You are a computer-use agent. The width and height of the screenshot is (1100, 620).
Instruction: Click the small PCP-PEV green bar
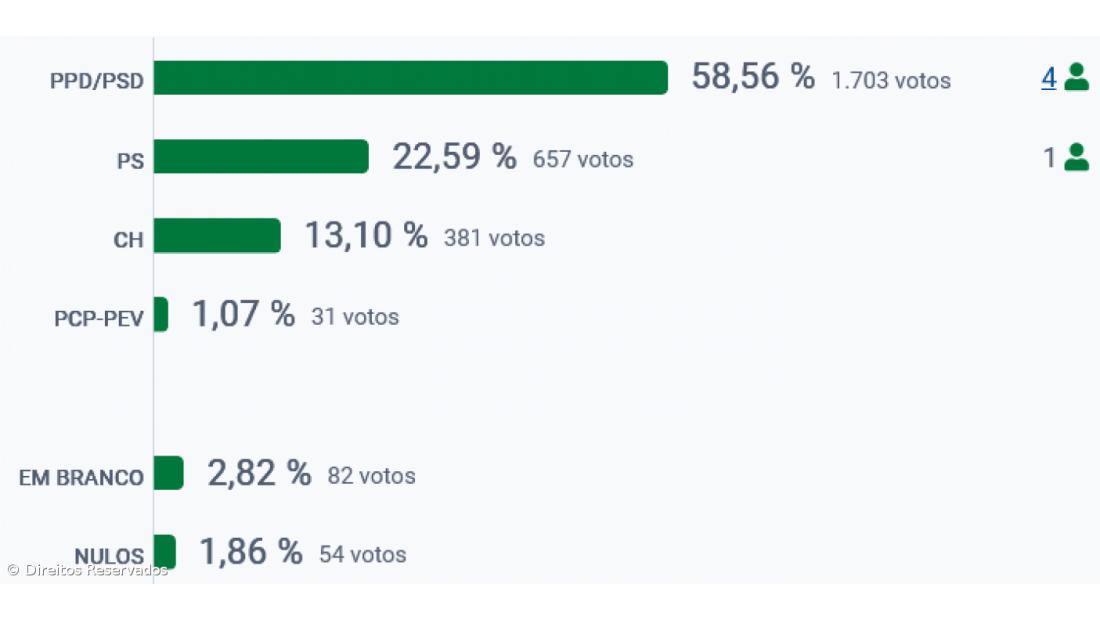coord(161,315)
